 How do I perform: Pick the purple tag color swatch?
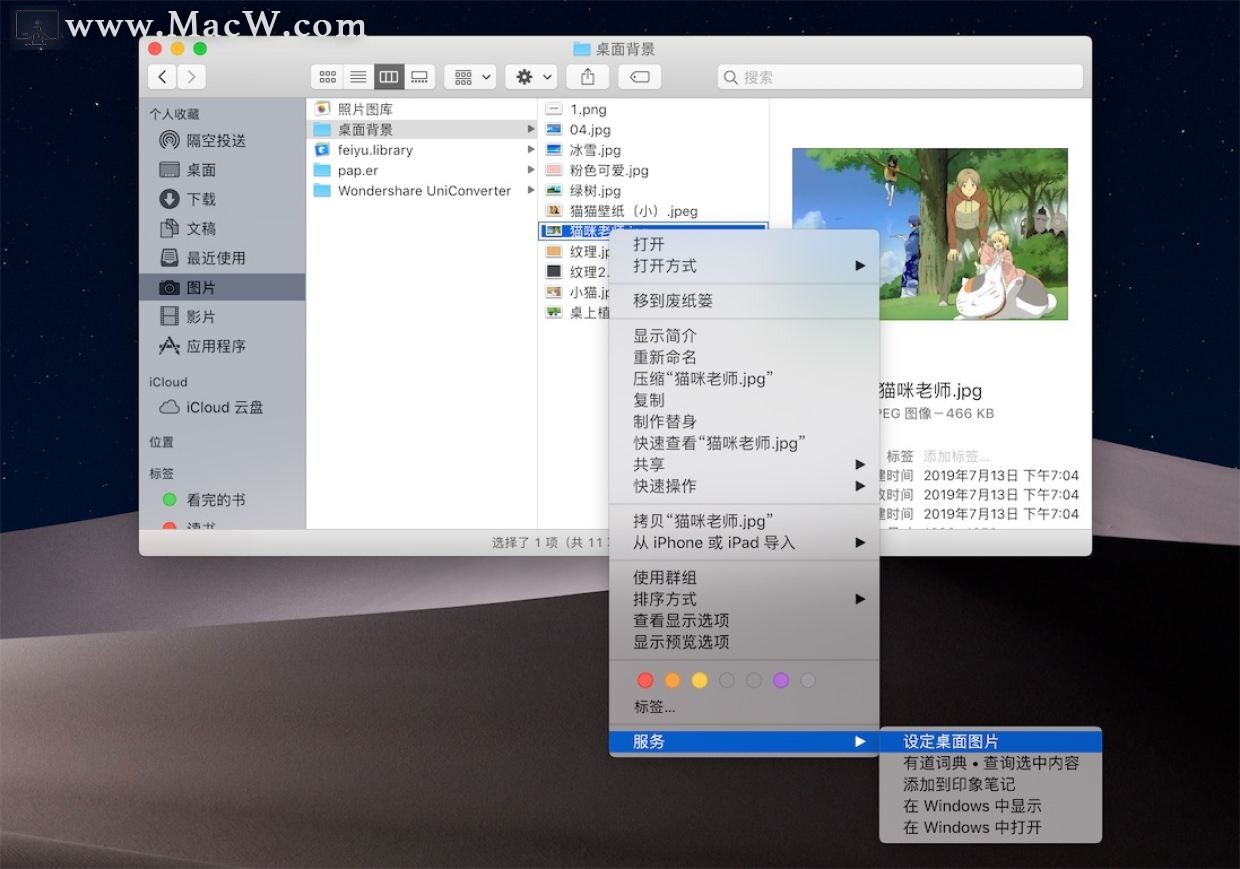tap(780, 680)
